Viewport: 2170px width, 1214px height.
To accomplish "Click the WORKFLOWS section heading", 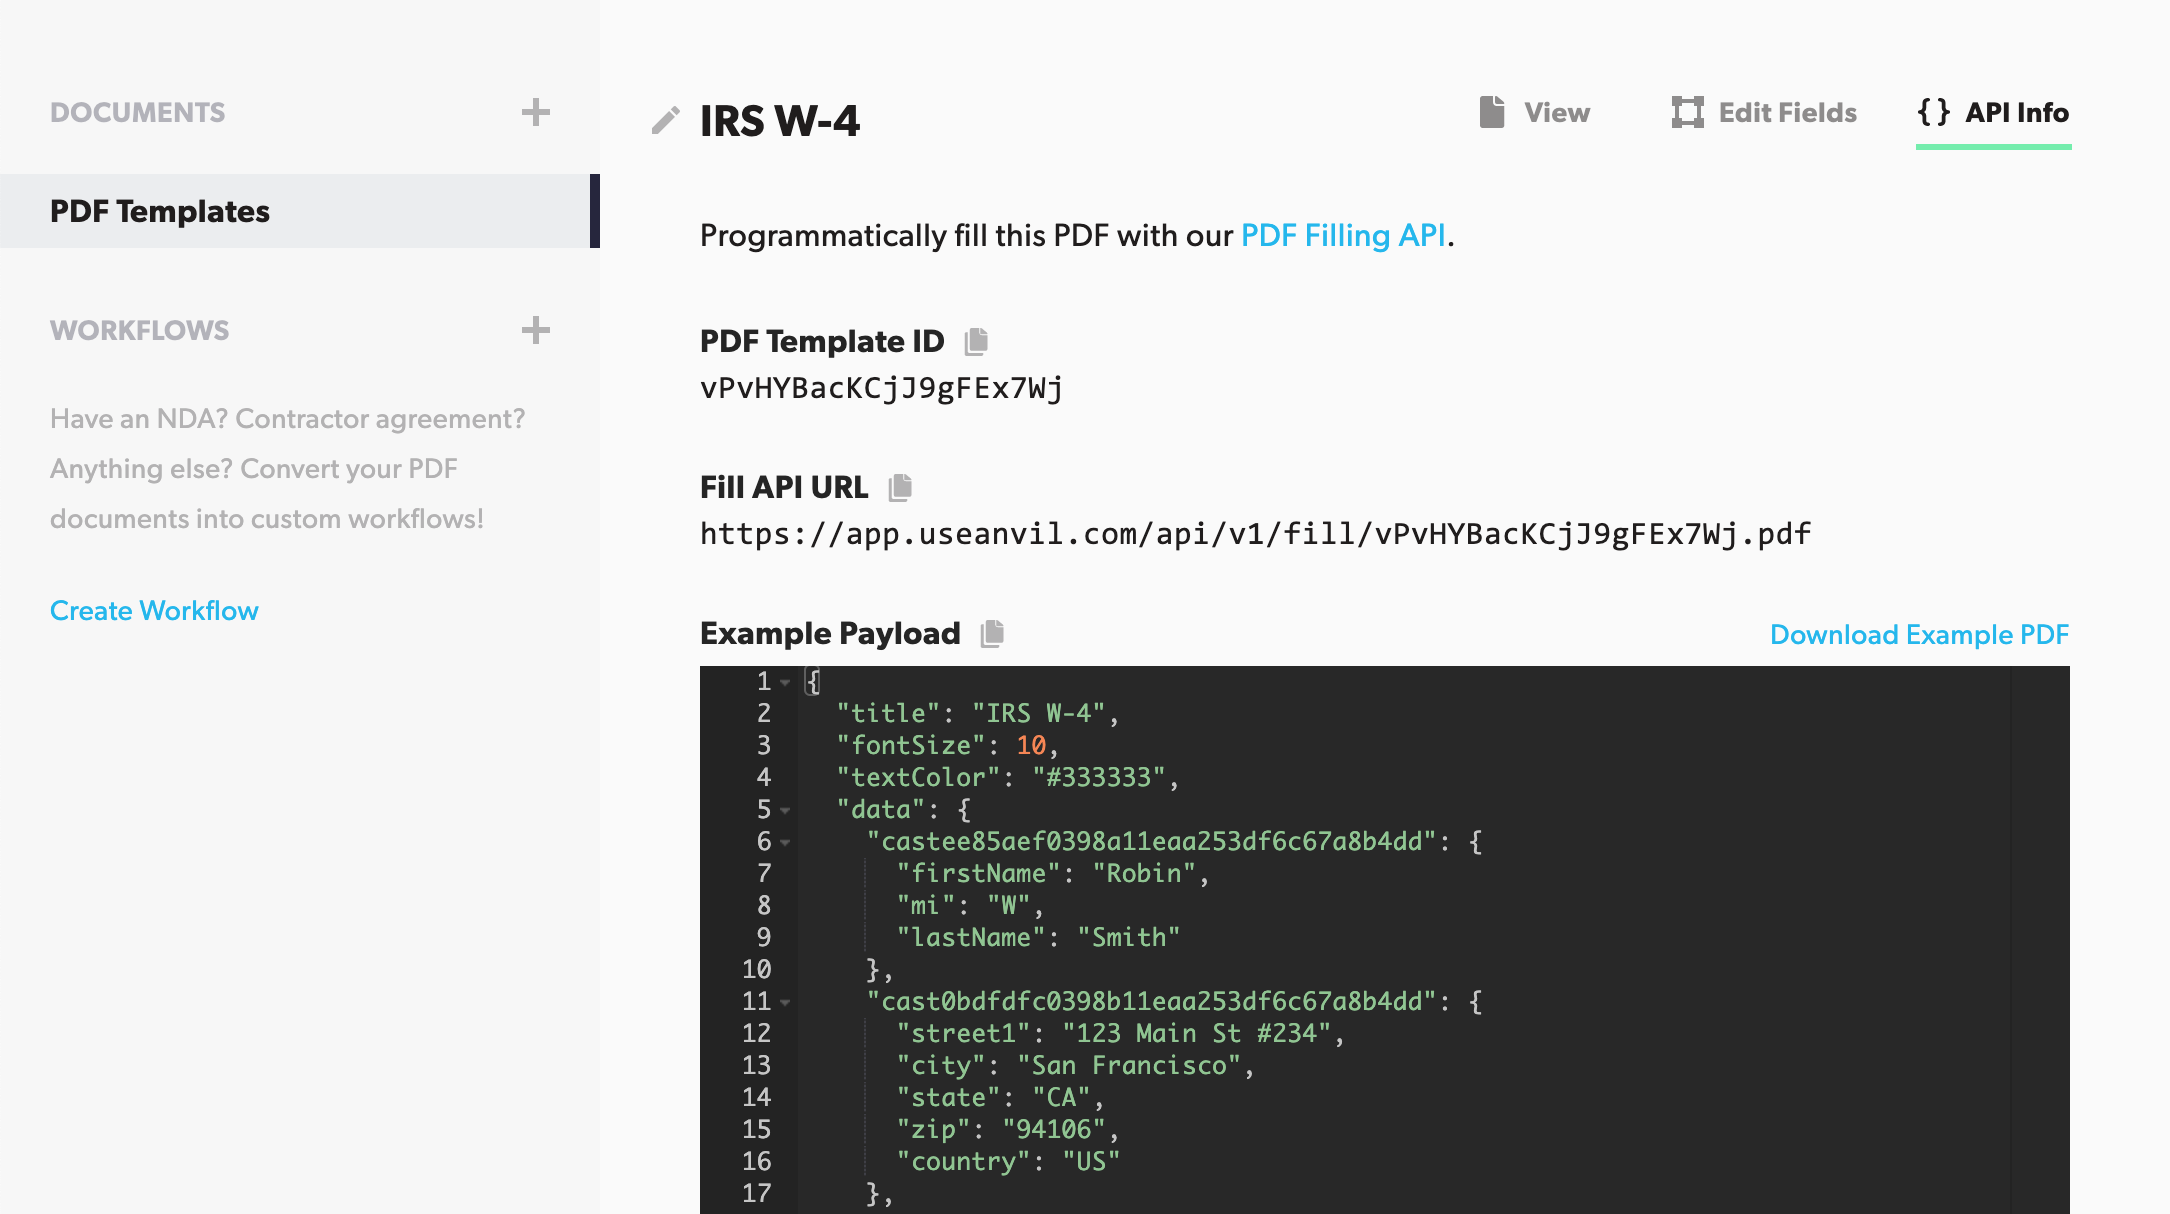I will pyautogui.click(x=140, y=330).
